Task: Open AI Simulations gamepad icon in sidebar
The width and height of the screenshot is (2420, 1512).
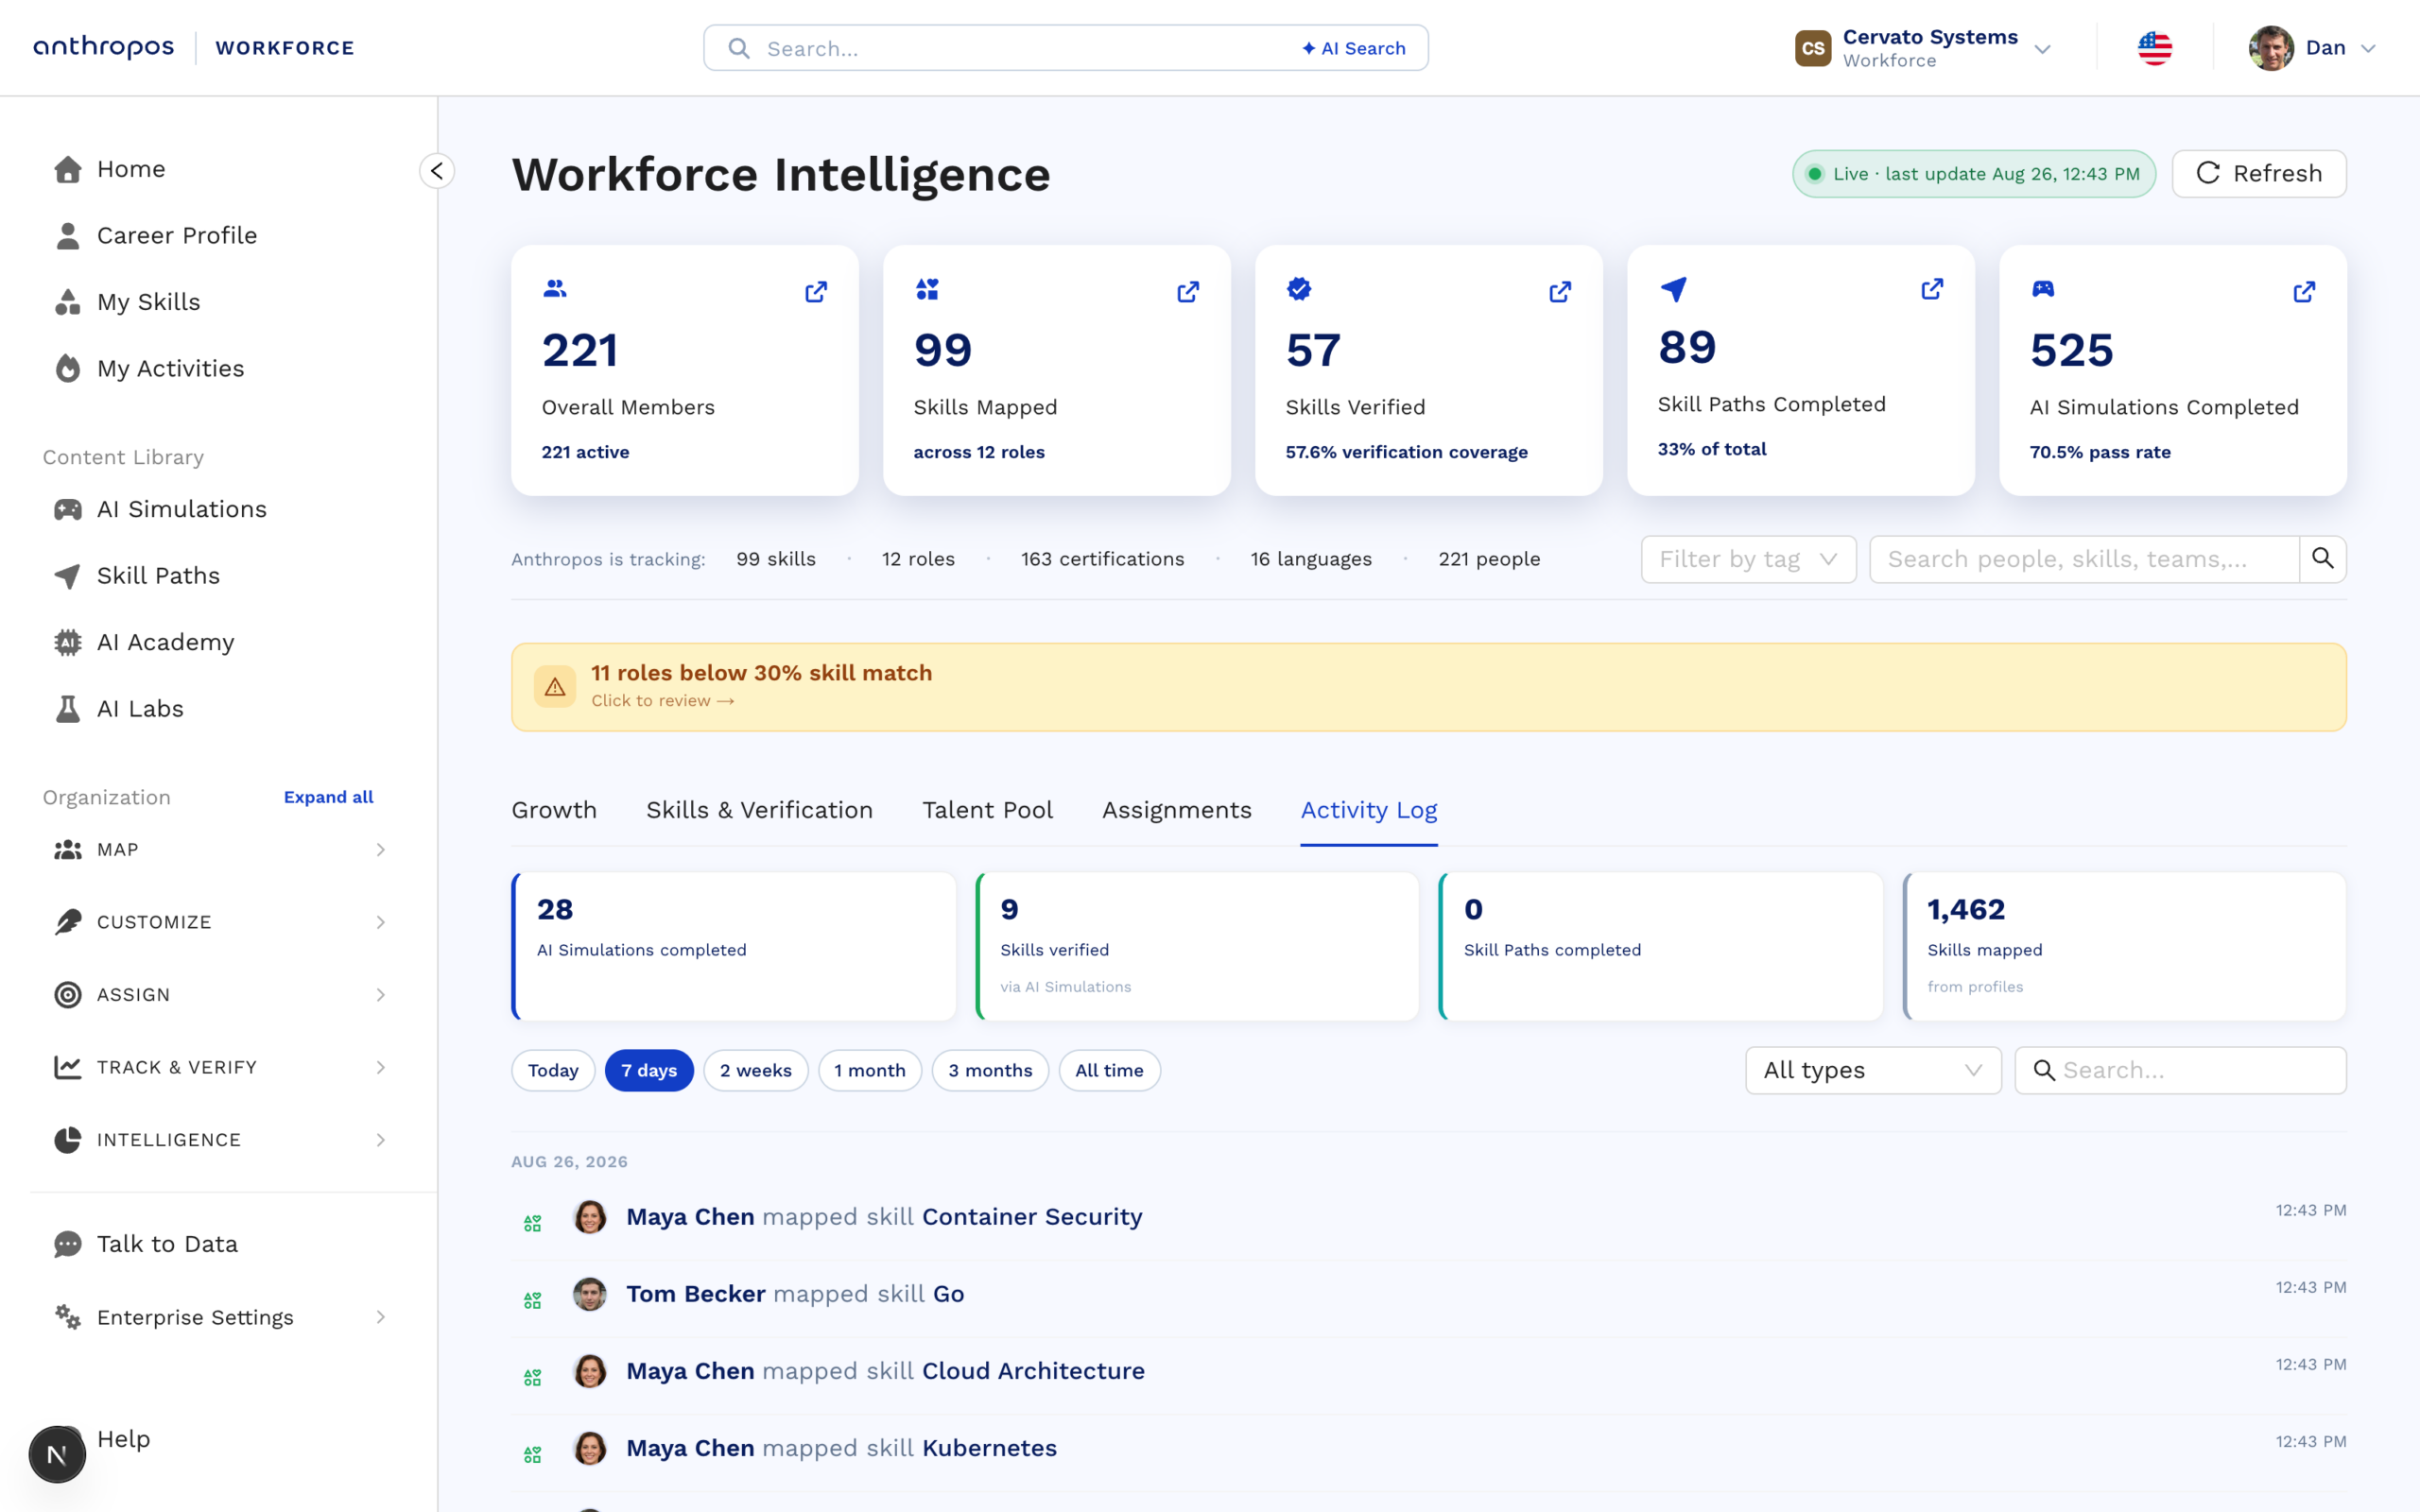Action: (68, 509)
